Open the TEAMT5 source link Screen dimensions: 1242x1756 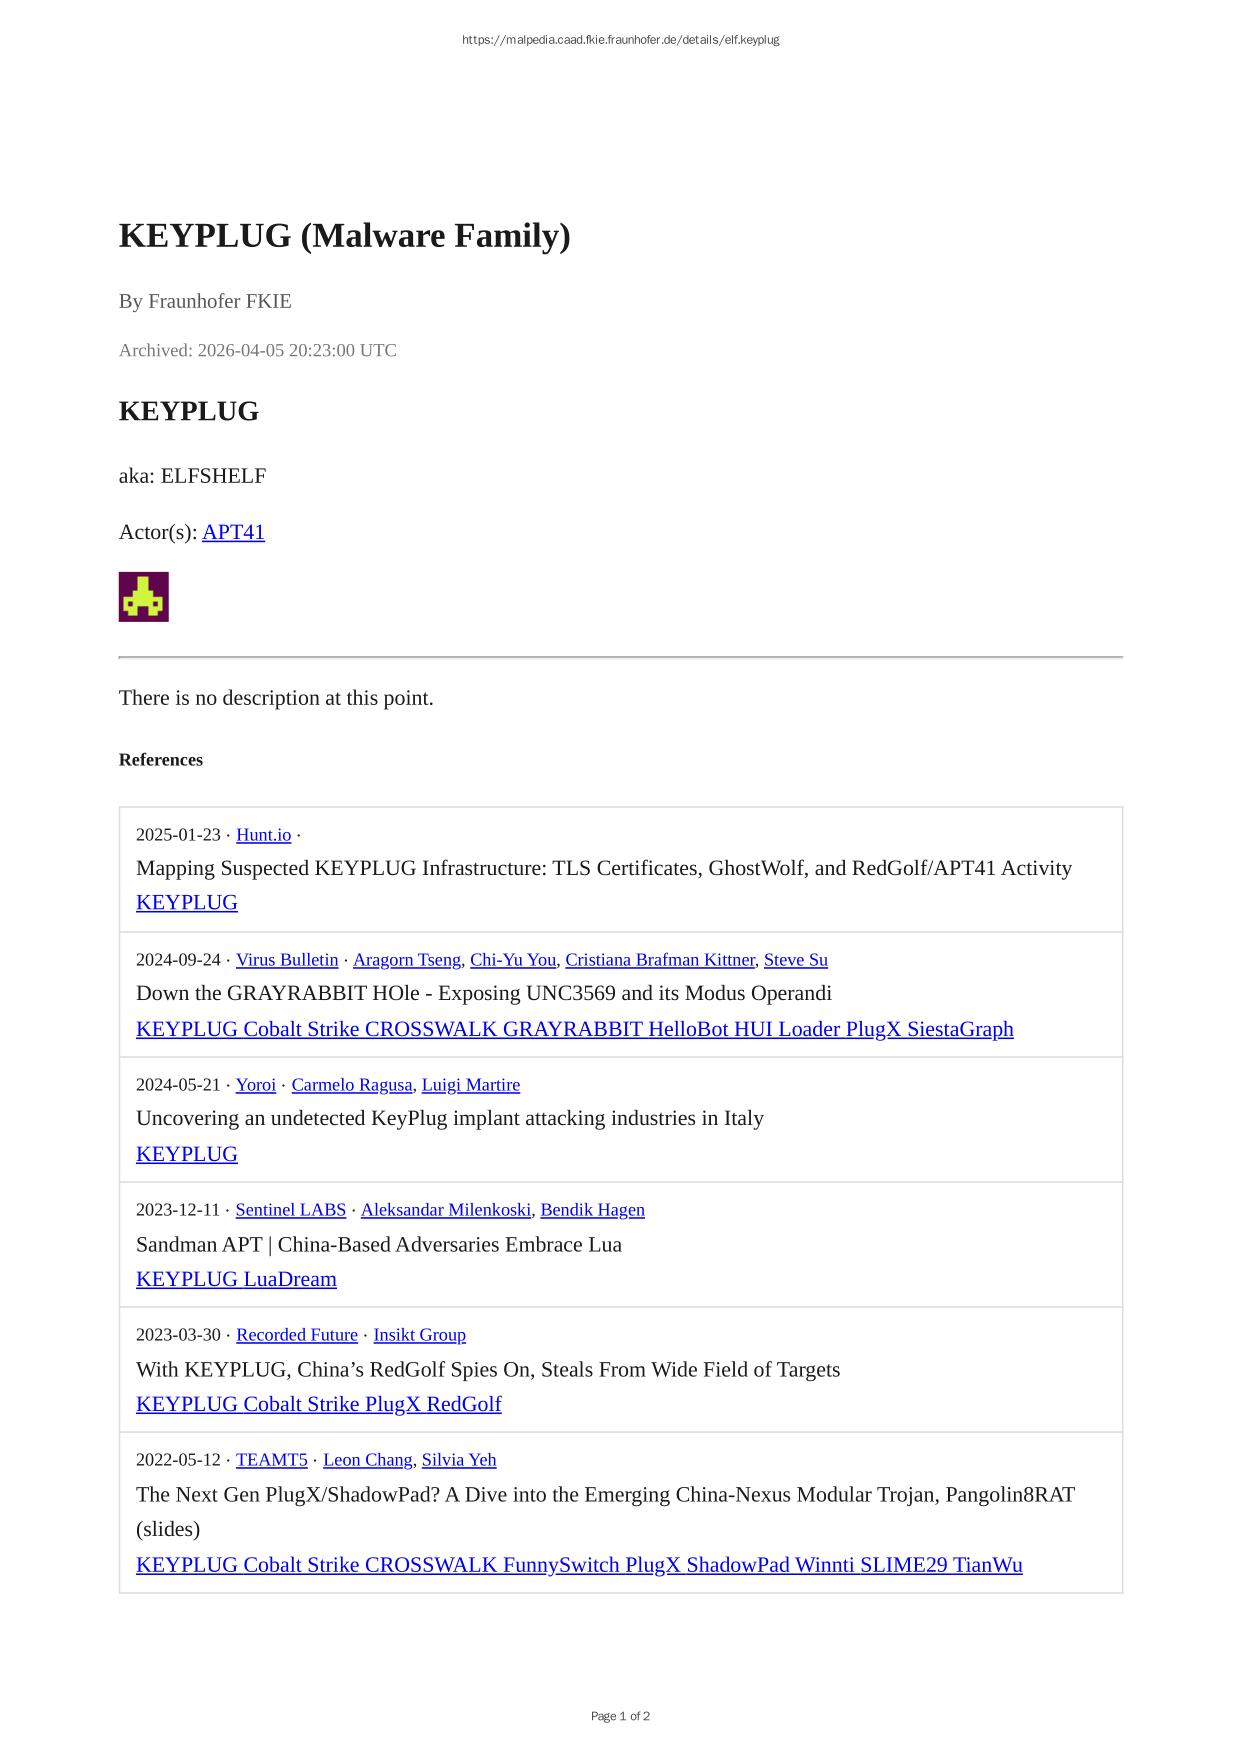(x=272, y=1460)
